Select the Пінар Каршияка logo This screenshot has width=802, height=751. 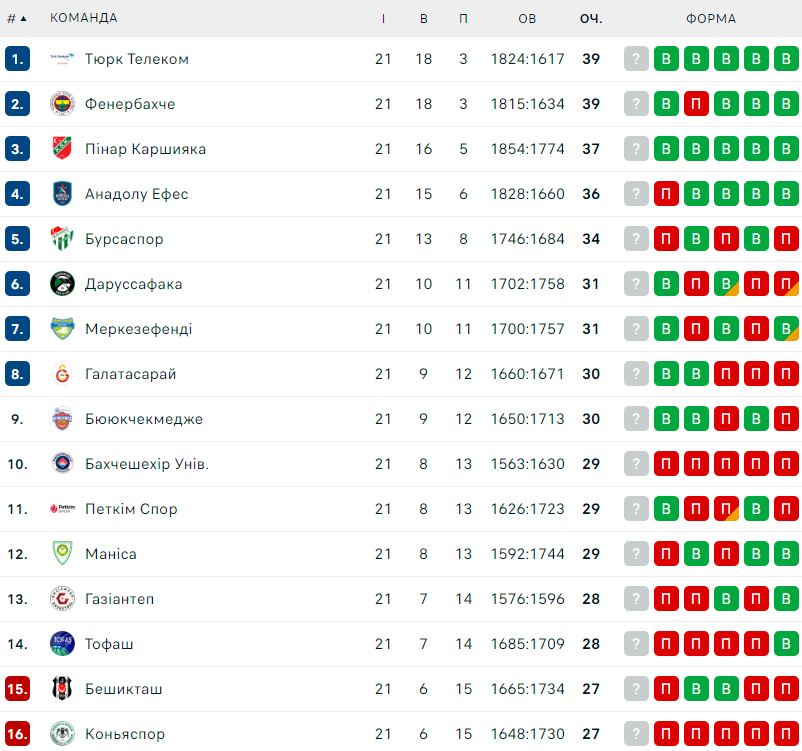point(62,149)
